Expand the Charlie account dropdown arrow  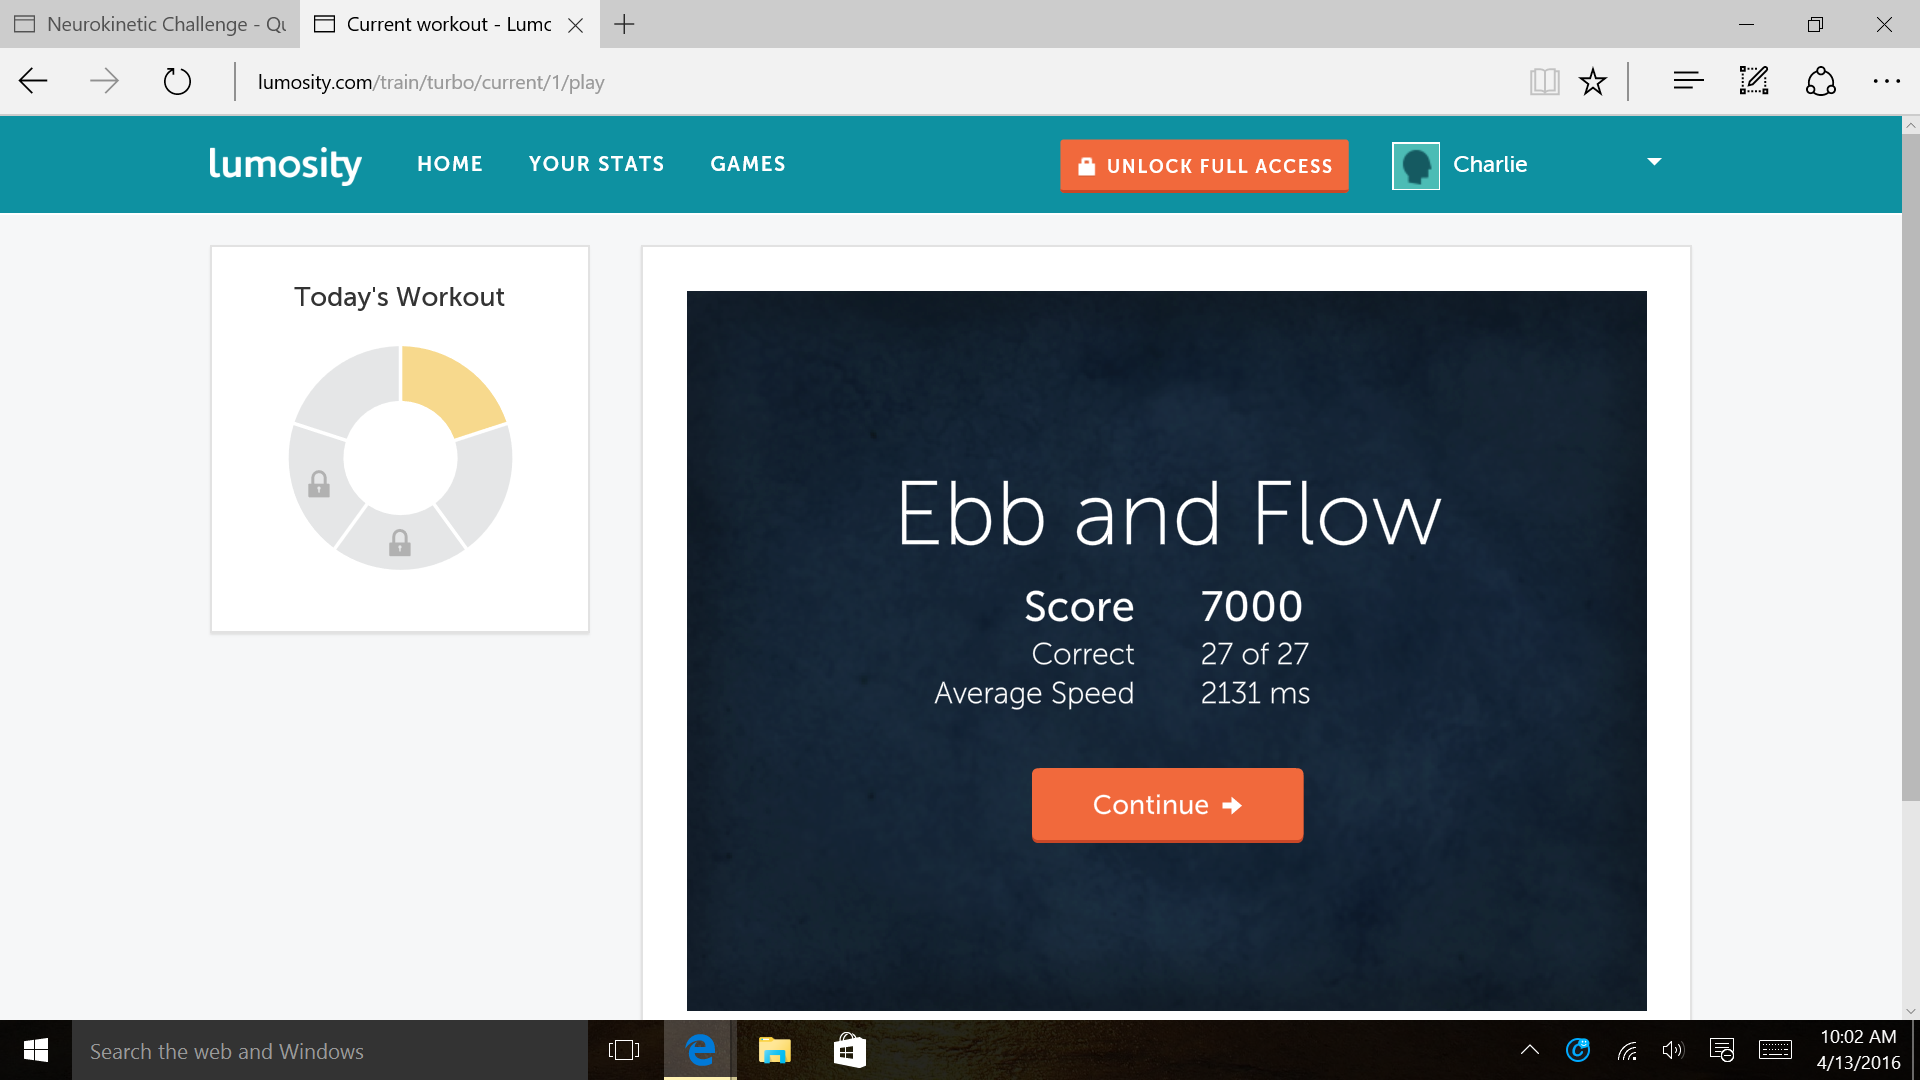coord(1654,162)
